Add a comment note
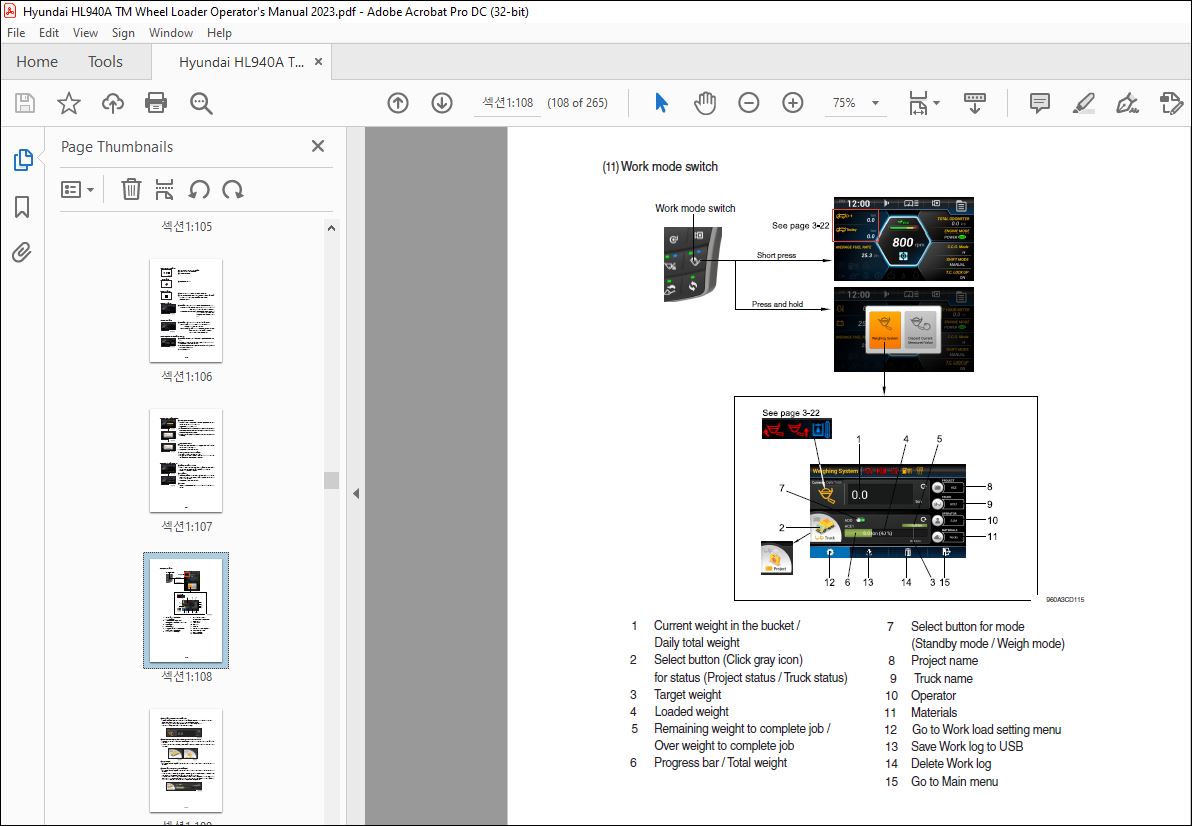This screenshot has height=826, width=1192. click(x=1039, y=103)
